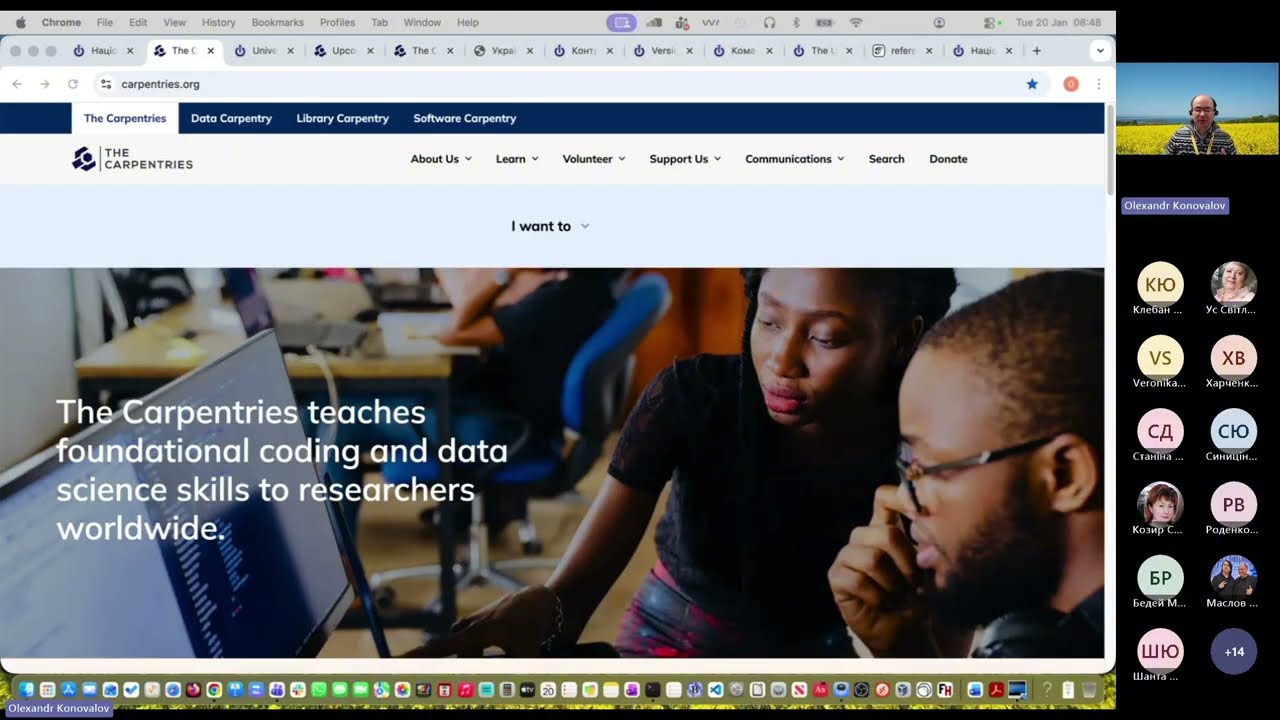The image size is (1280, 720).
Task: Open the Apple menu
Action: point(21,22)
